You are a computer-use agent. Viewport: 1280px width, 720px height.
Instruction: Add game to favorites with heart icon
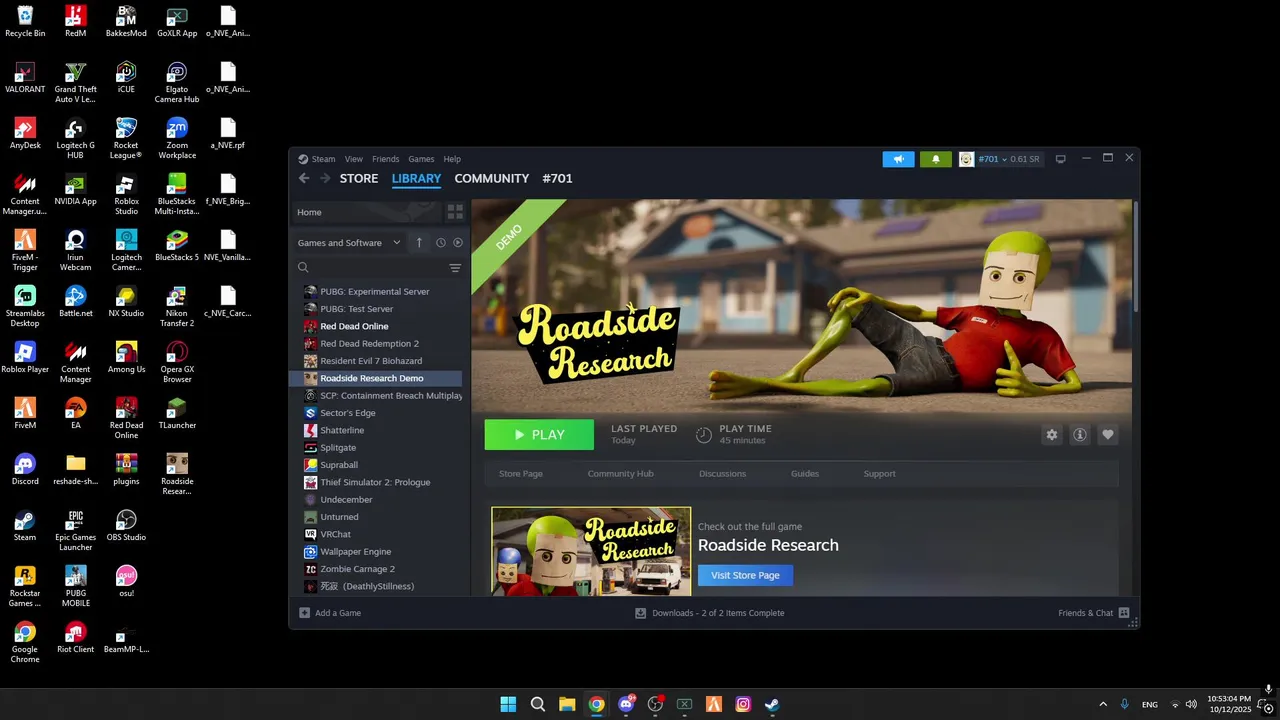pyautogui.click(x=1107, y=435)
